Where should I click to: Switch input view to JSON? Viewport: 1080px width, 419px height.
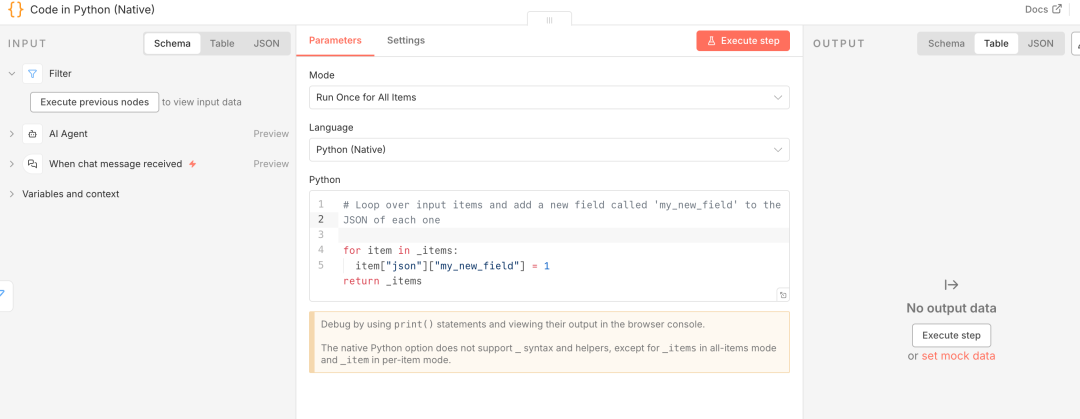click(x=266, y=44)
